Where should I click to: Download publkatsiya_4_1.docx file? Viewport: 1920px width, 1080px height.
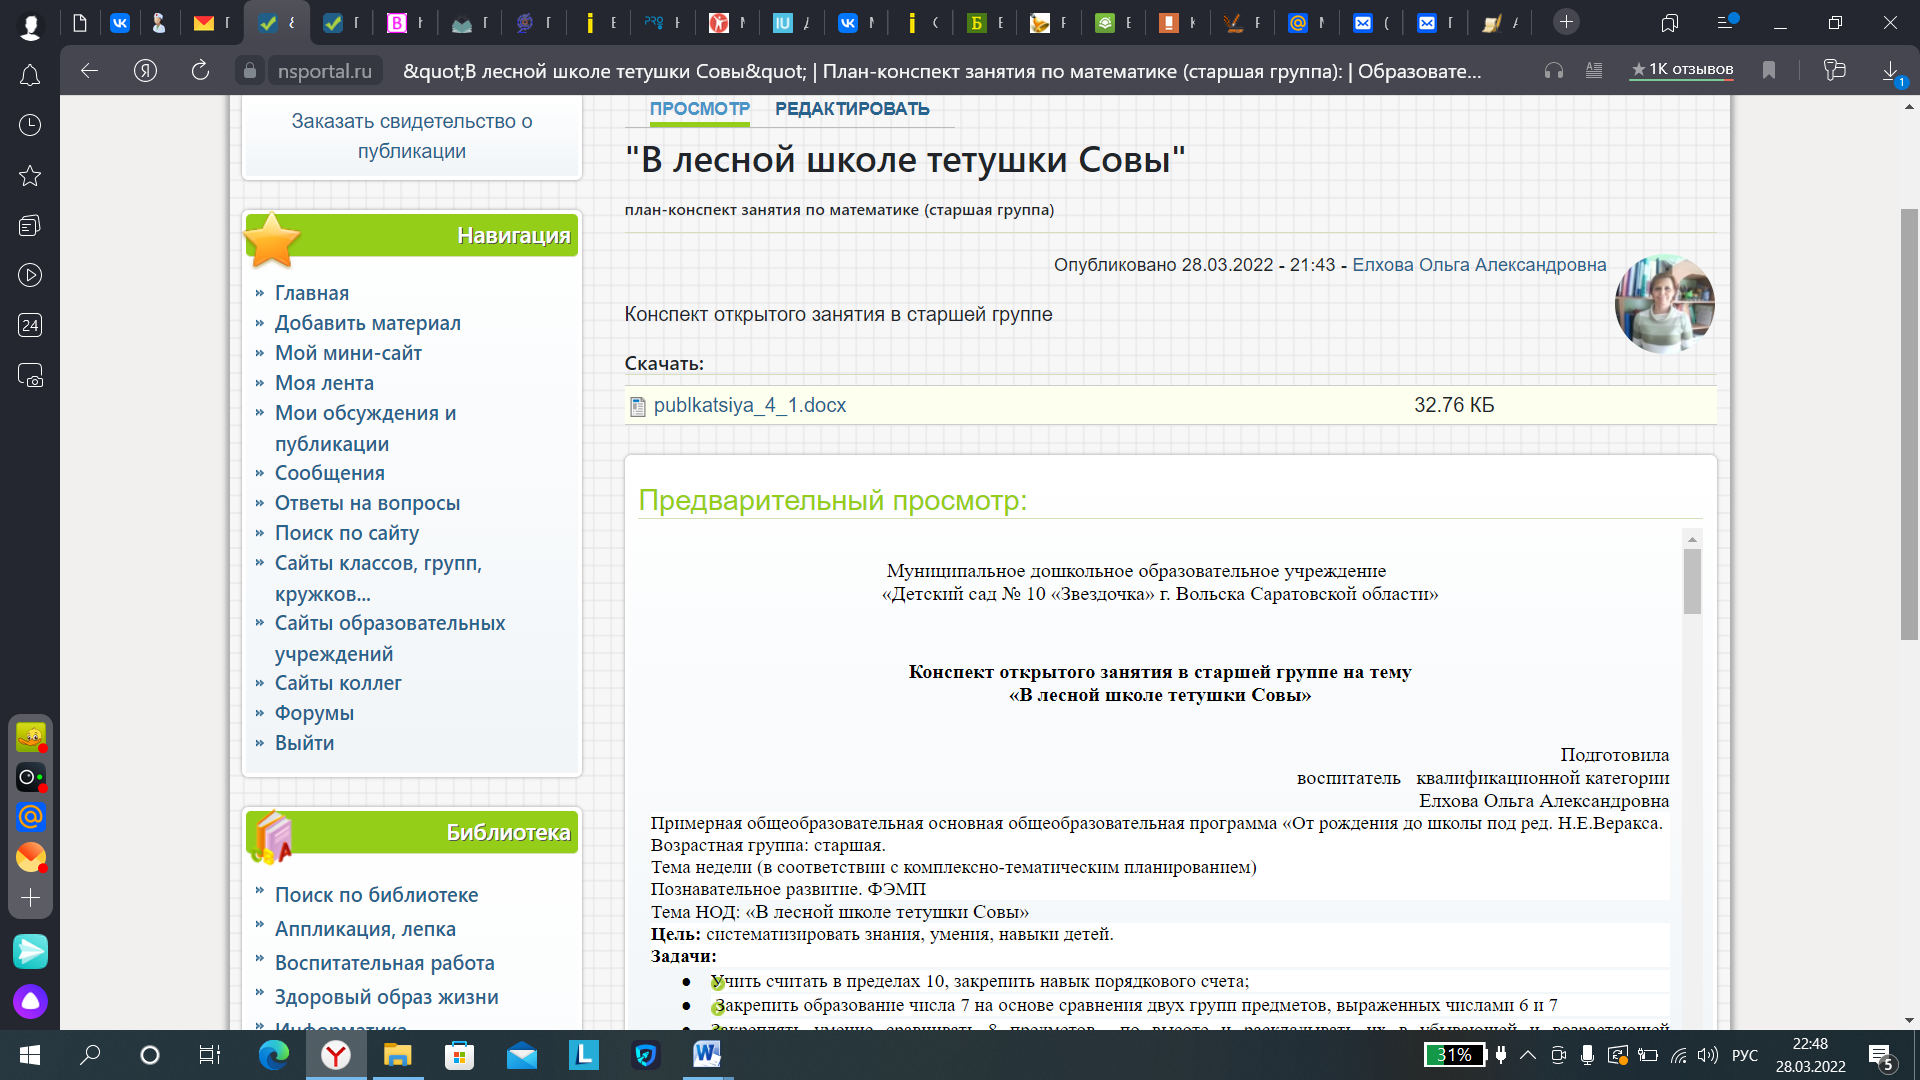(x=749, y=405)
